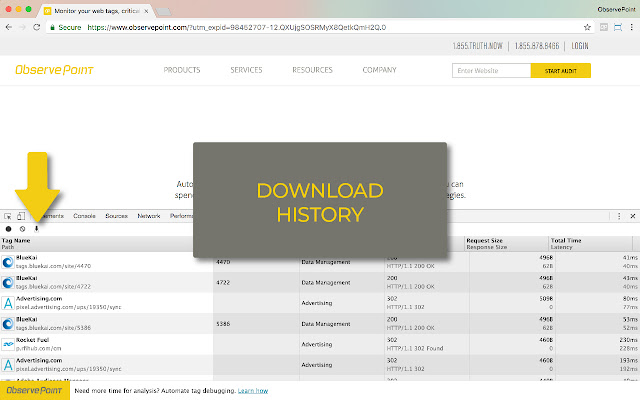This screenshot has width=640, height=400.
Task: Click the Start Audit button
Action: 560,71
